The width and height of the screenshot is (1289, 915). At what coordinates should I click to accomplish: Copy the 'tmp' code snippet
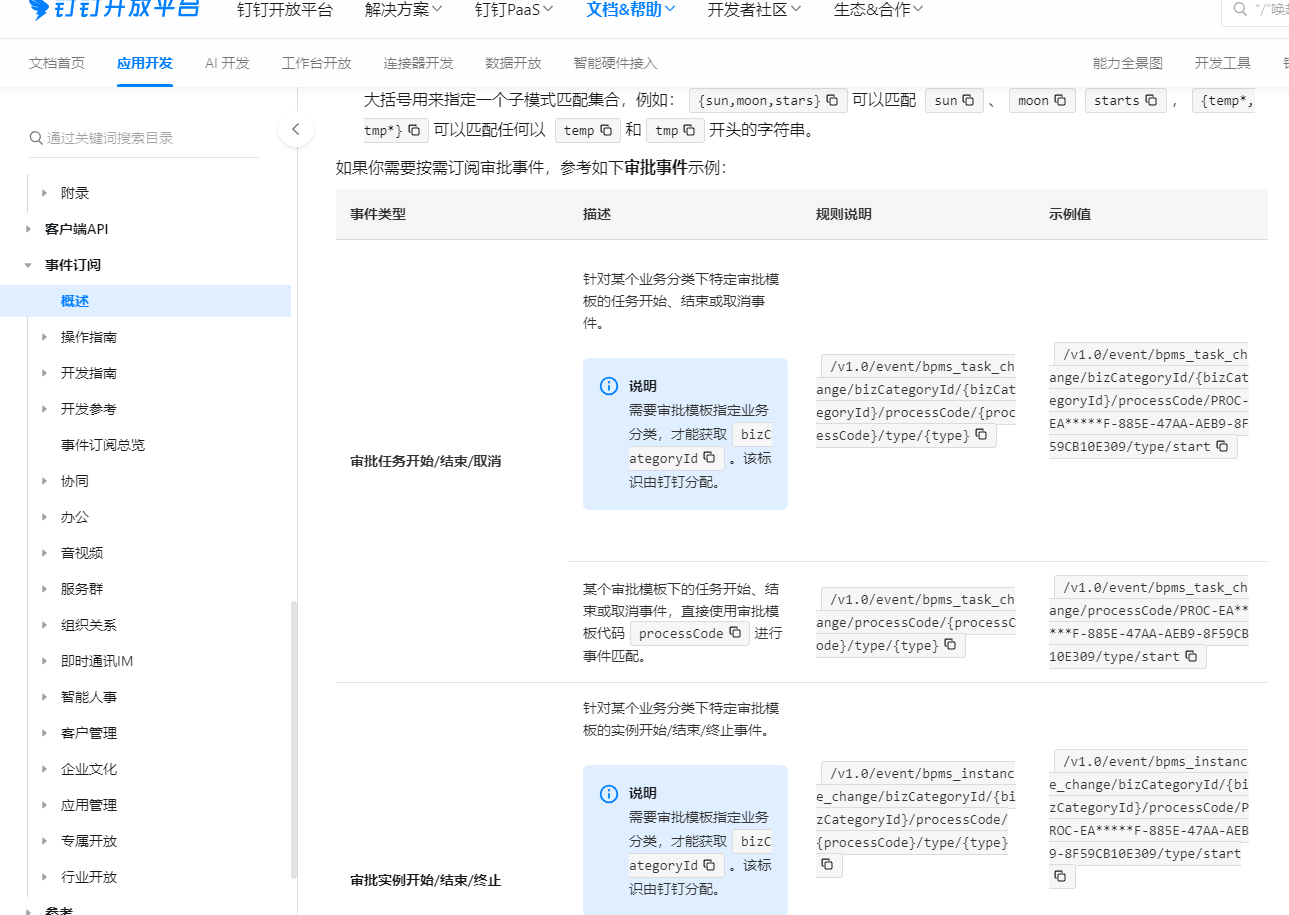[x=690, y=130]
